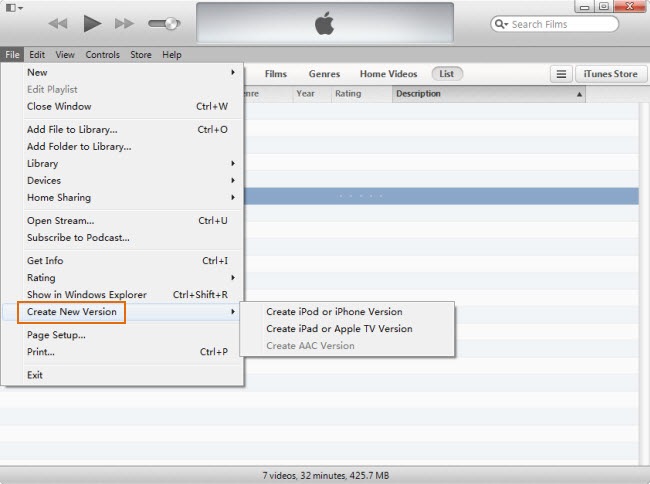
Task: Click the list options hamburger icon
Action: [x=561, y=74]
